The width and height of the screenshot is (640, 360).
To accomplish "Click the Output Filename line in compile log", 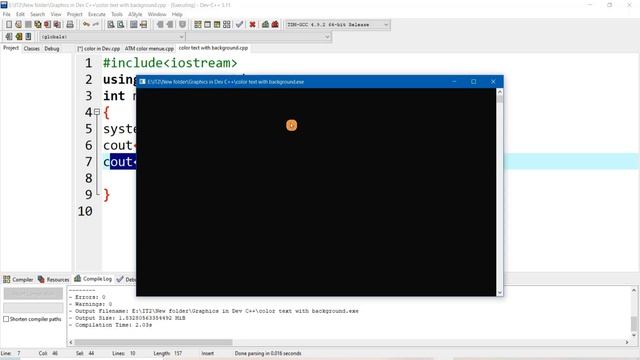I will (x=213, y=311).
